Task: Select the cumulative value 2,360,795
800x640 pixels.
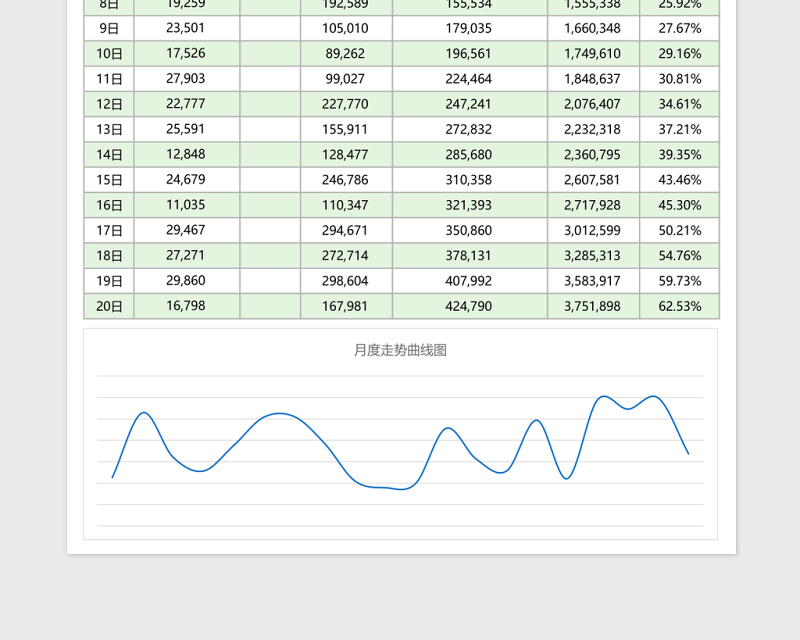Action: pyautogui.click(x=593, y=155)
